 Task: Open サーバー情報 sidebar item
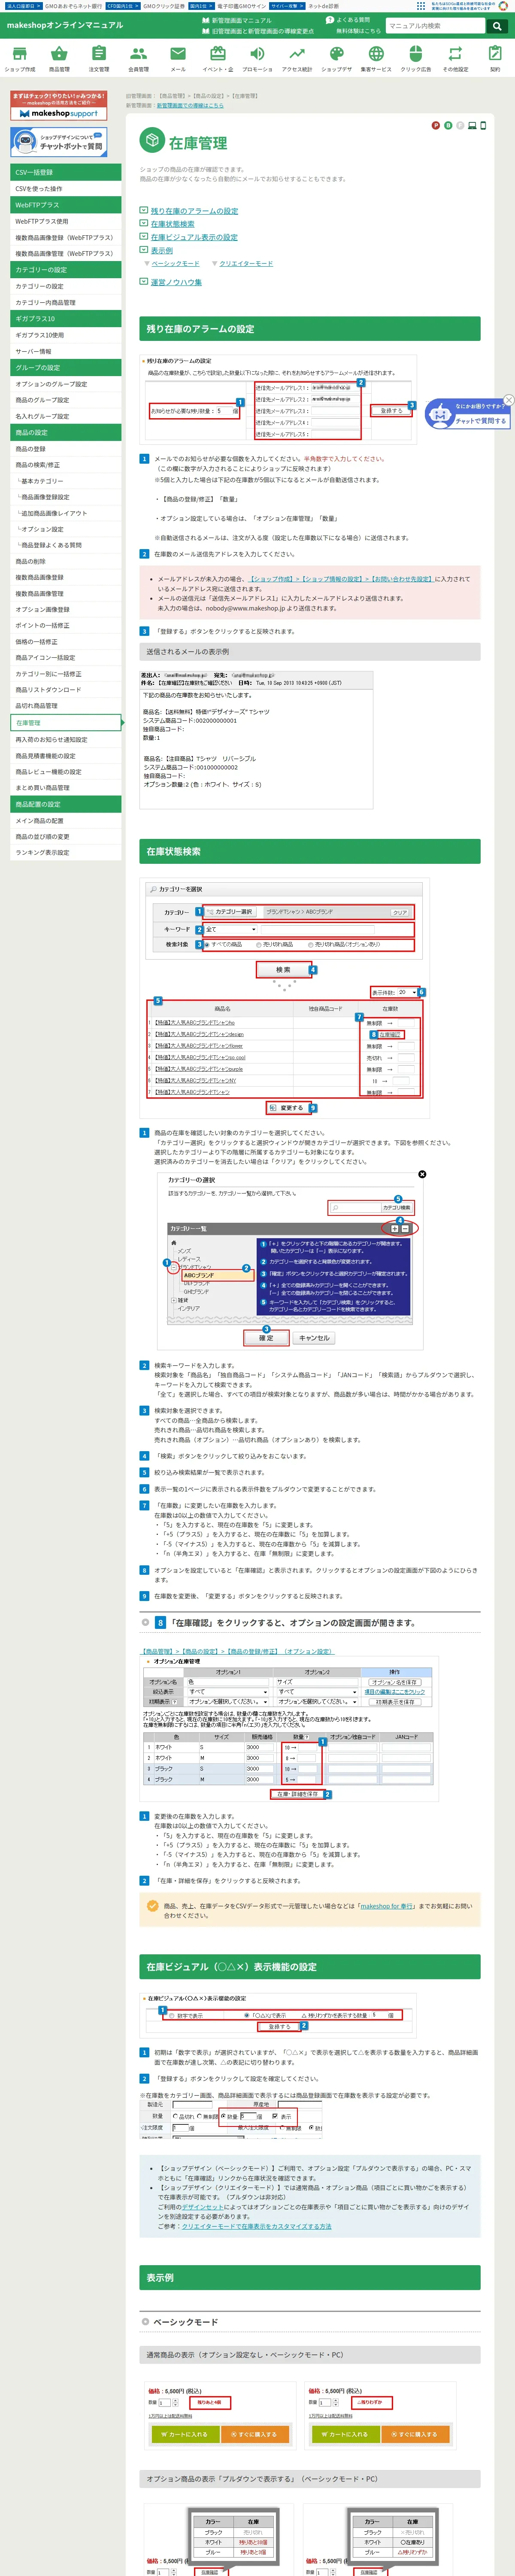click(66, 352)
